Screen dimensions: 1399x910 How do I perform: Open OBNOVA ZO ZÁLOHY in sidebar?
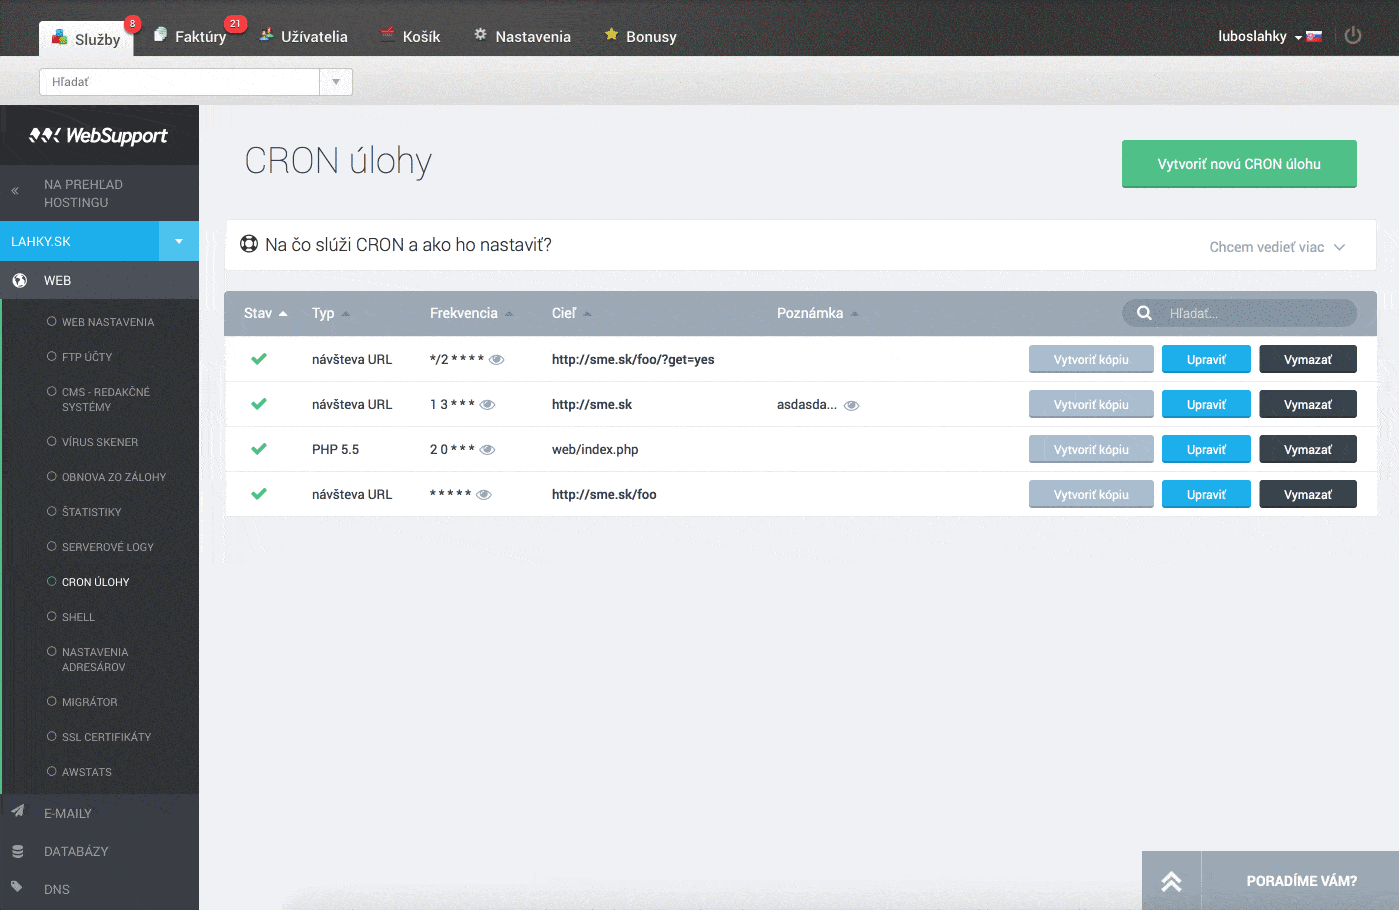pos(114,477)
